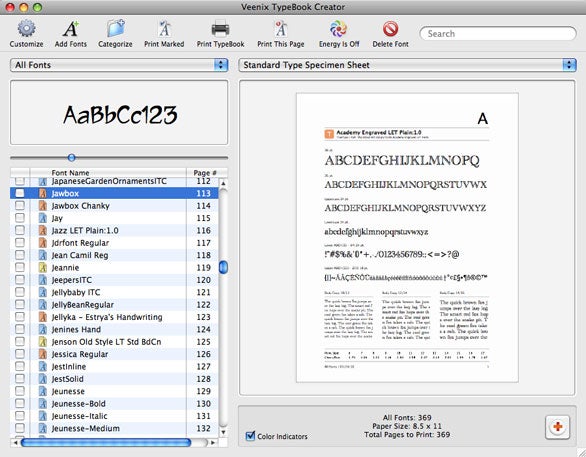Image resolution: width=586 pixels, height=457 pixels.
Task: Check the box for Jeunesse-Italic
Action: [19, 416]
